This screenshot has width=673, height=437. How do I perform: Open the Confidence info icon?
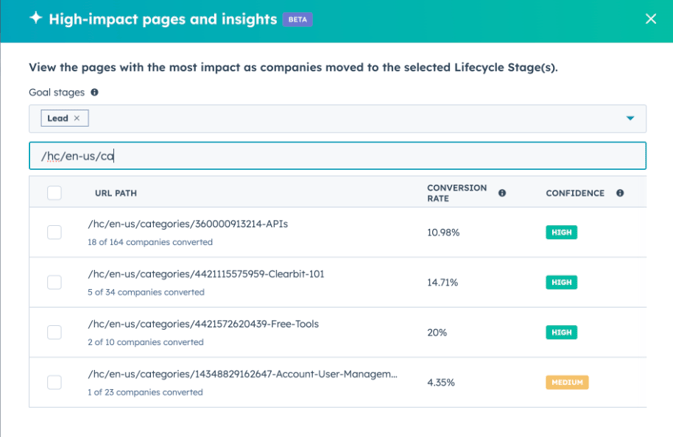(x=620, y=193)
